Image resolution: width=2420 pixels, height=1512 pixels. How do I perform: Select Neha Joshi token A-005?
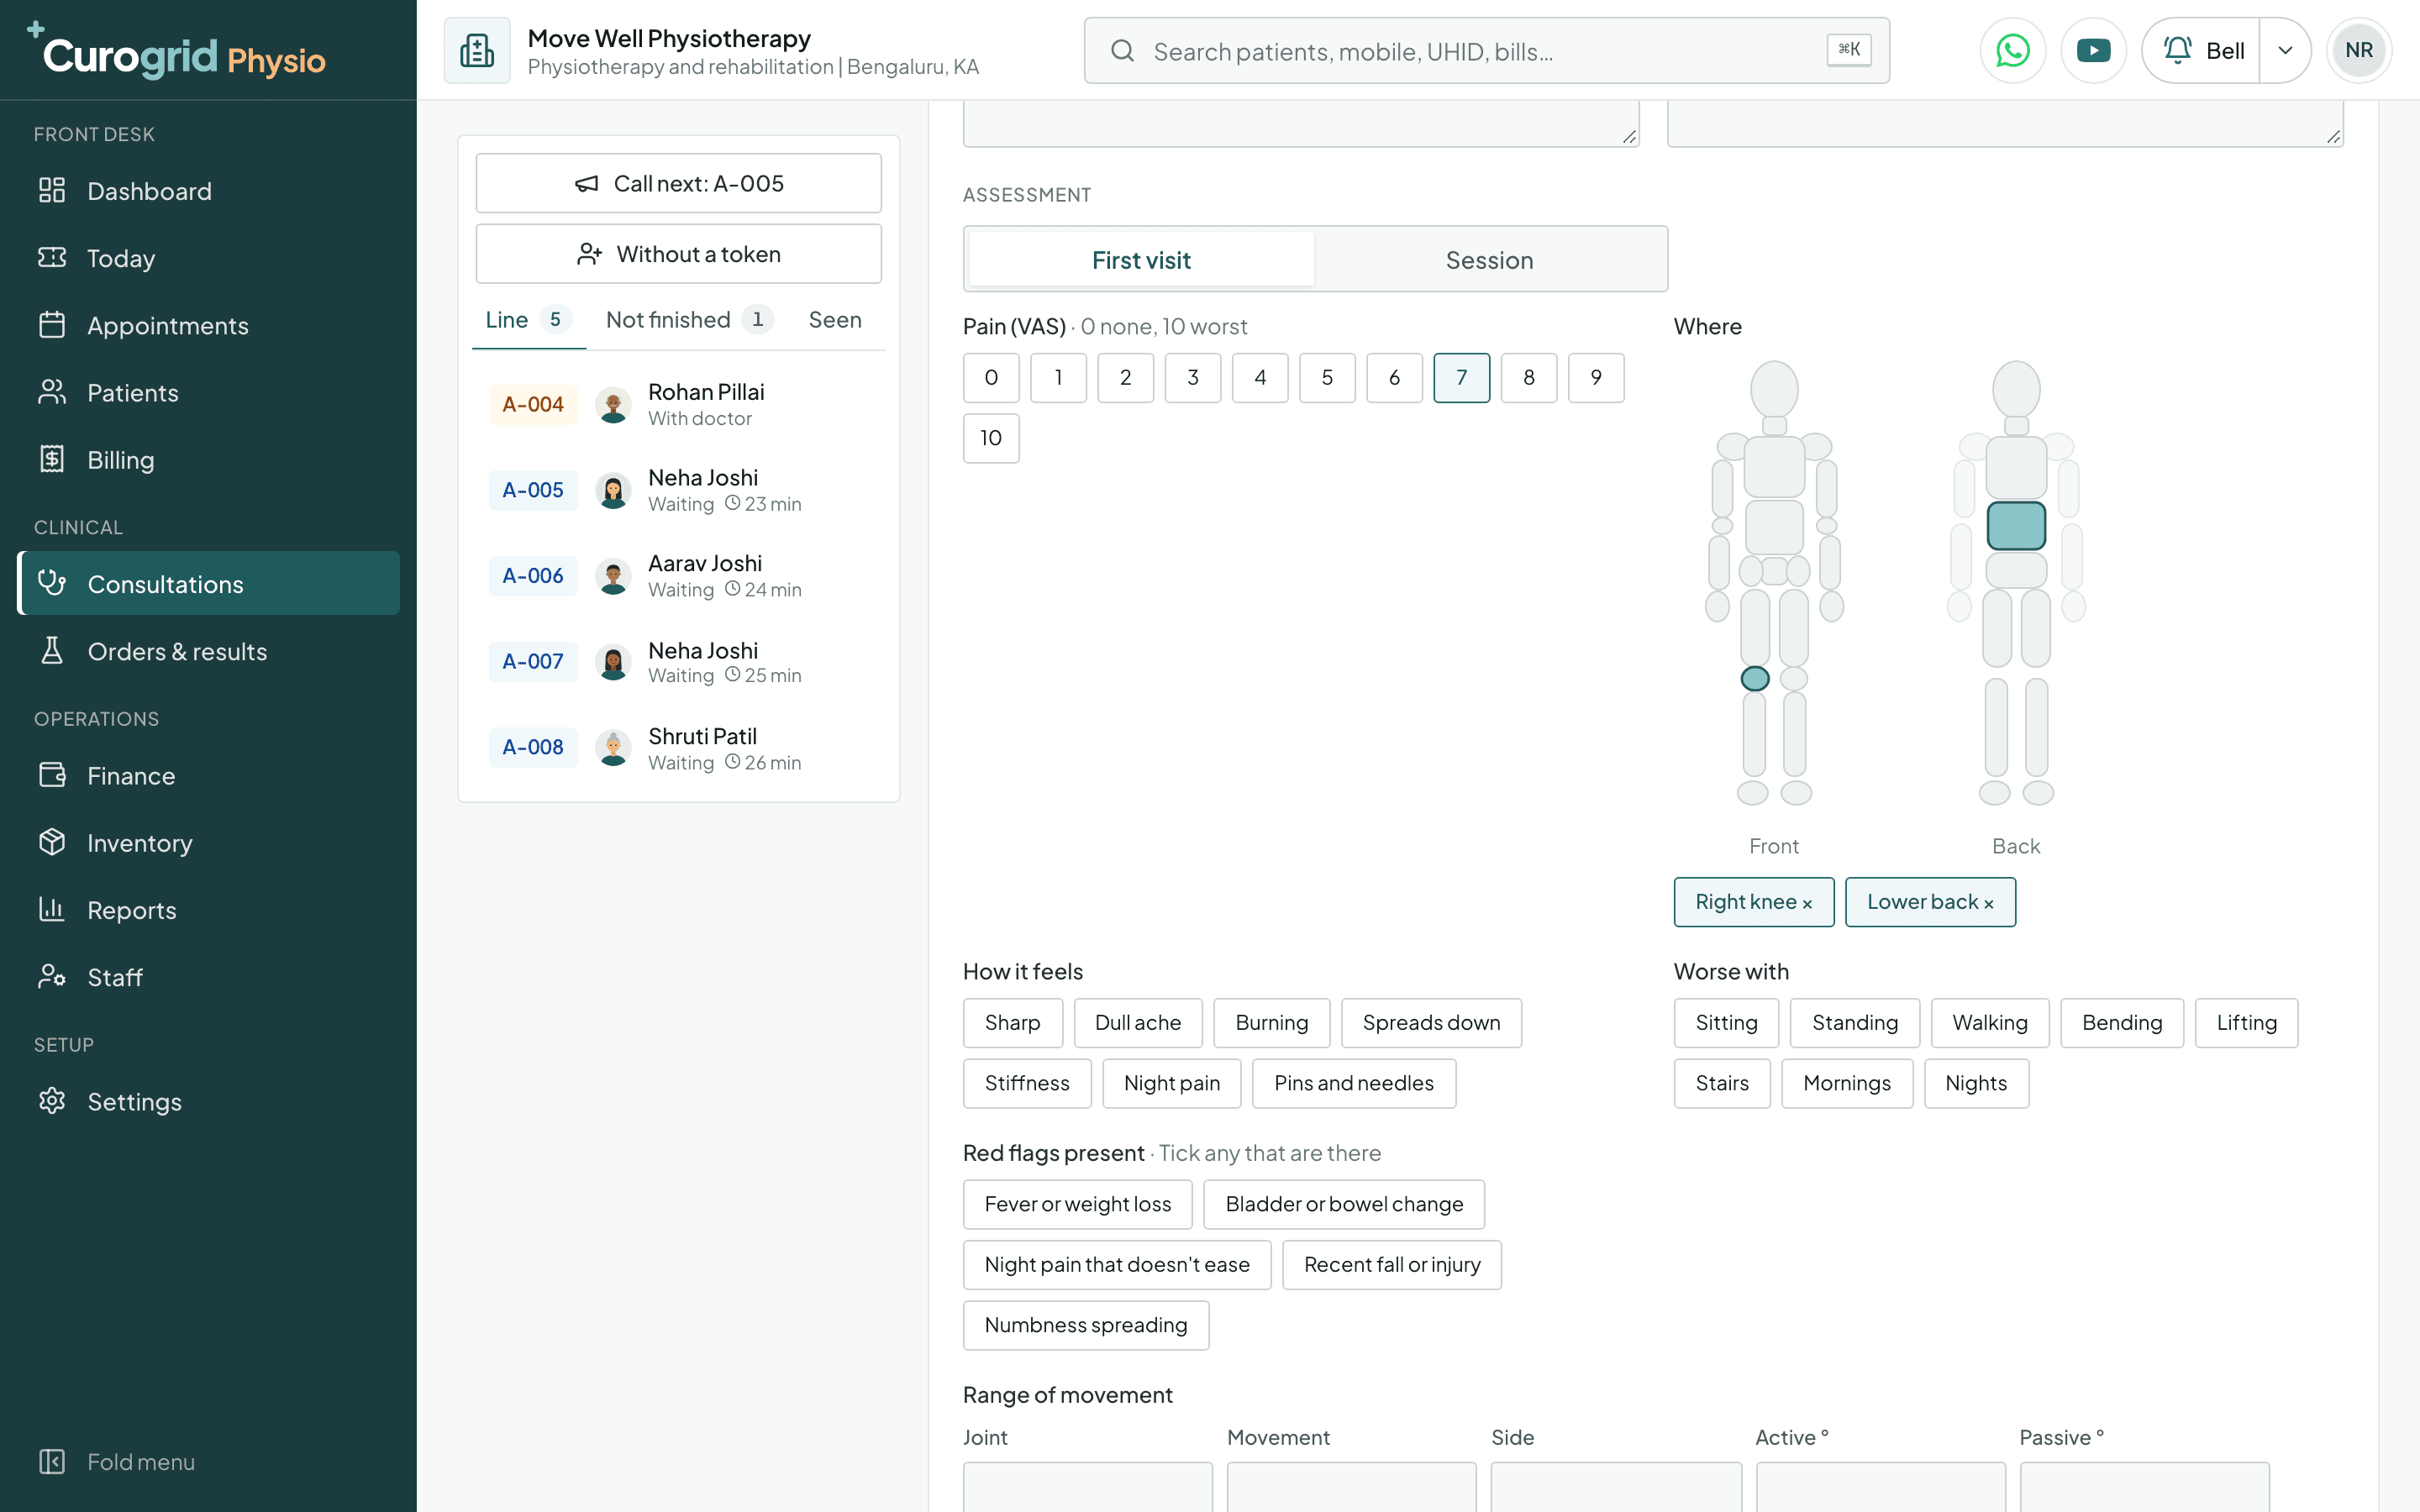point(678,490)
